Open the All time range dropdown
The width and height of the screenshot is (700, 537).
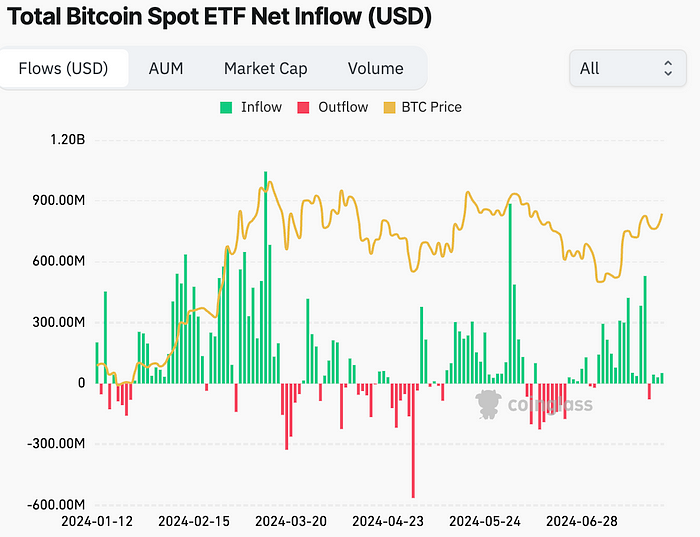point(628,68)
